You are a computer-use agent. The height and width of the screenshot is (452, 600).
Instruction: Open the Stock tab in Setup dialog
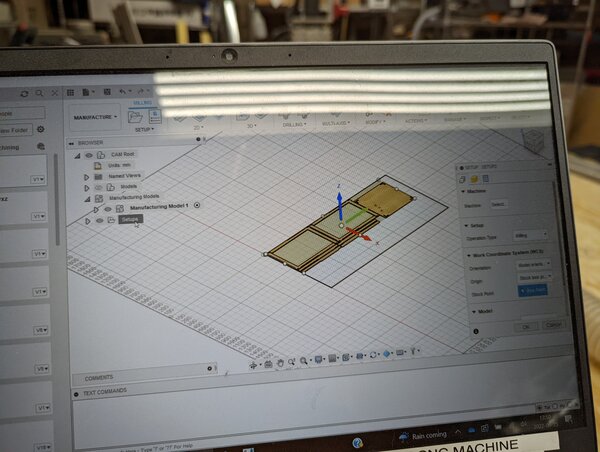[x=474, y=179]
